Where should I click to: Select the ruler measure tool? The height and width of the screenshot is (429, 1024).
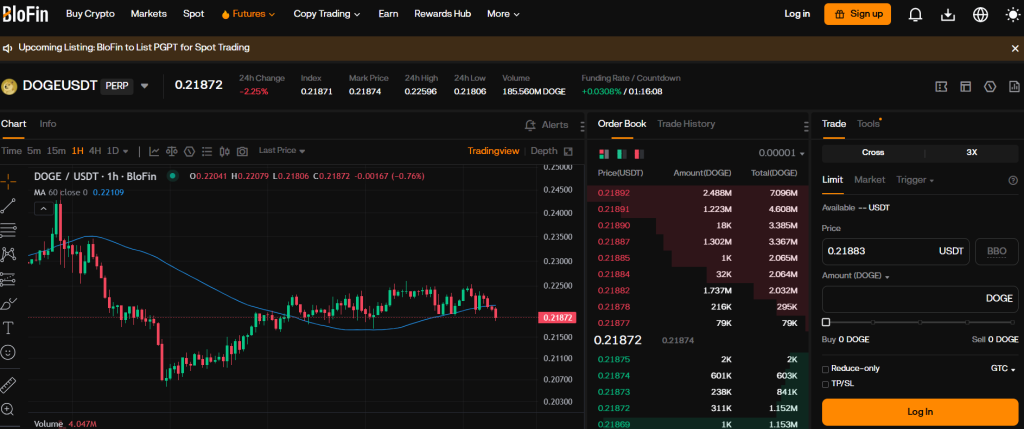(8, 385)
